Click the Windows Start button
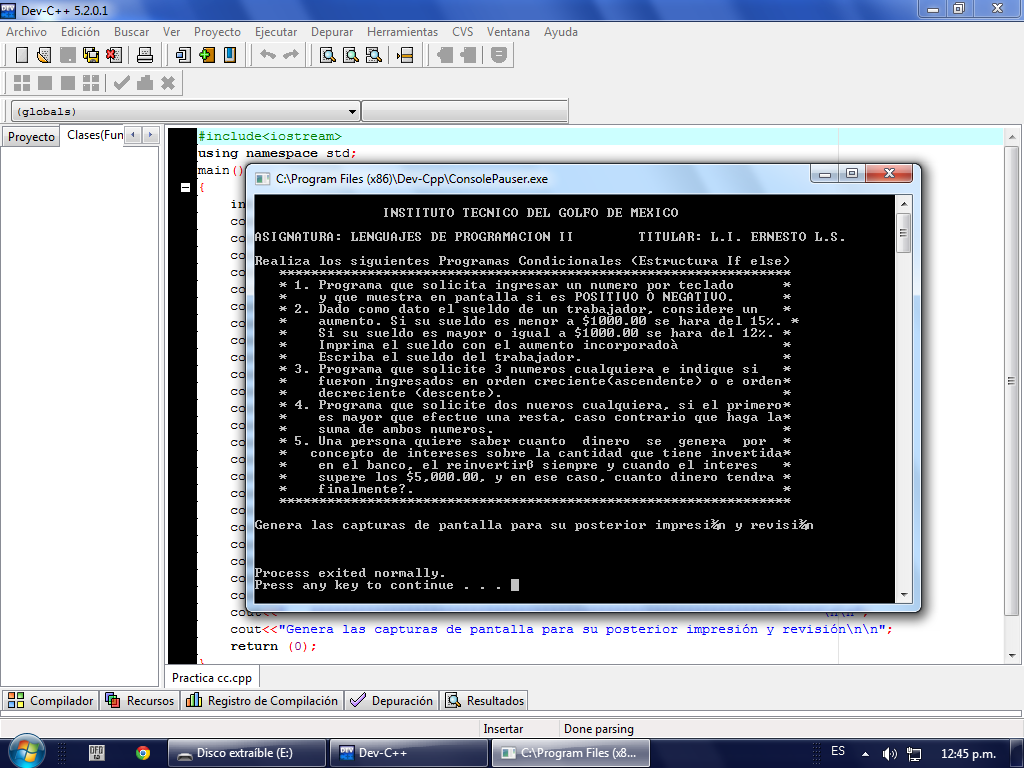Viewport: 1024px width, 768px height. (x=26, y=751)
